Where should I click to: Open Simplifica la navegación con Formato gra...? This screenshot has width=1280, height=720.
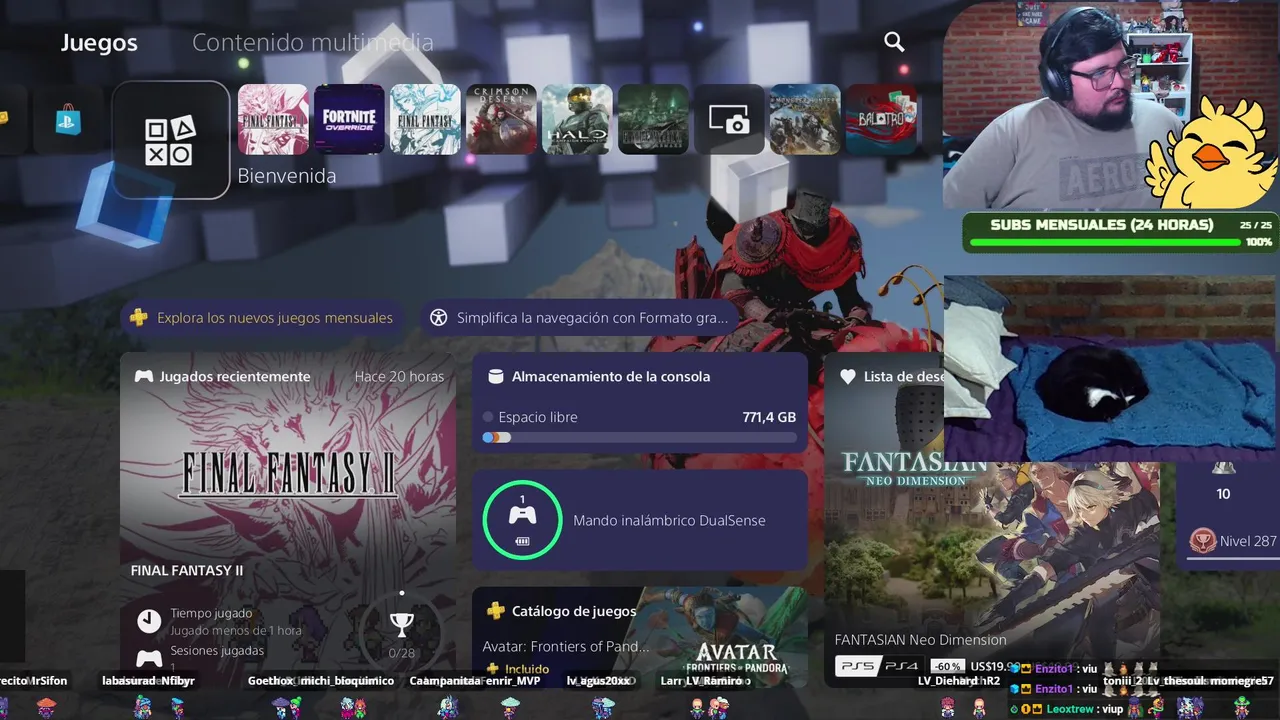coord(580,318)
